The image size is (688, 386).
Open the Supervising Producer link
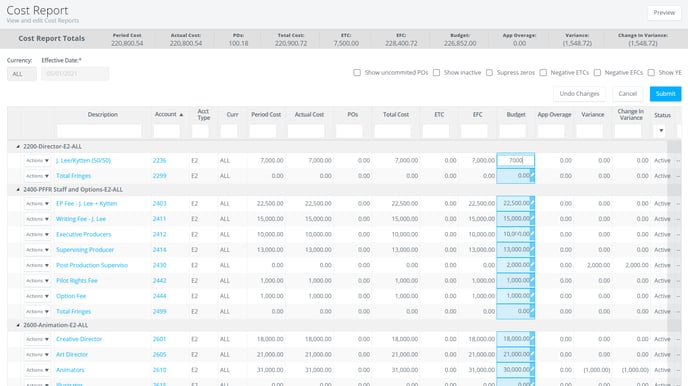tap(85, 250)
